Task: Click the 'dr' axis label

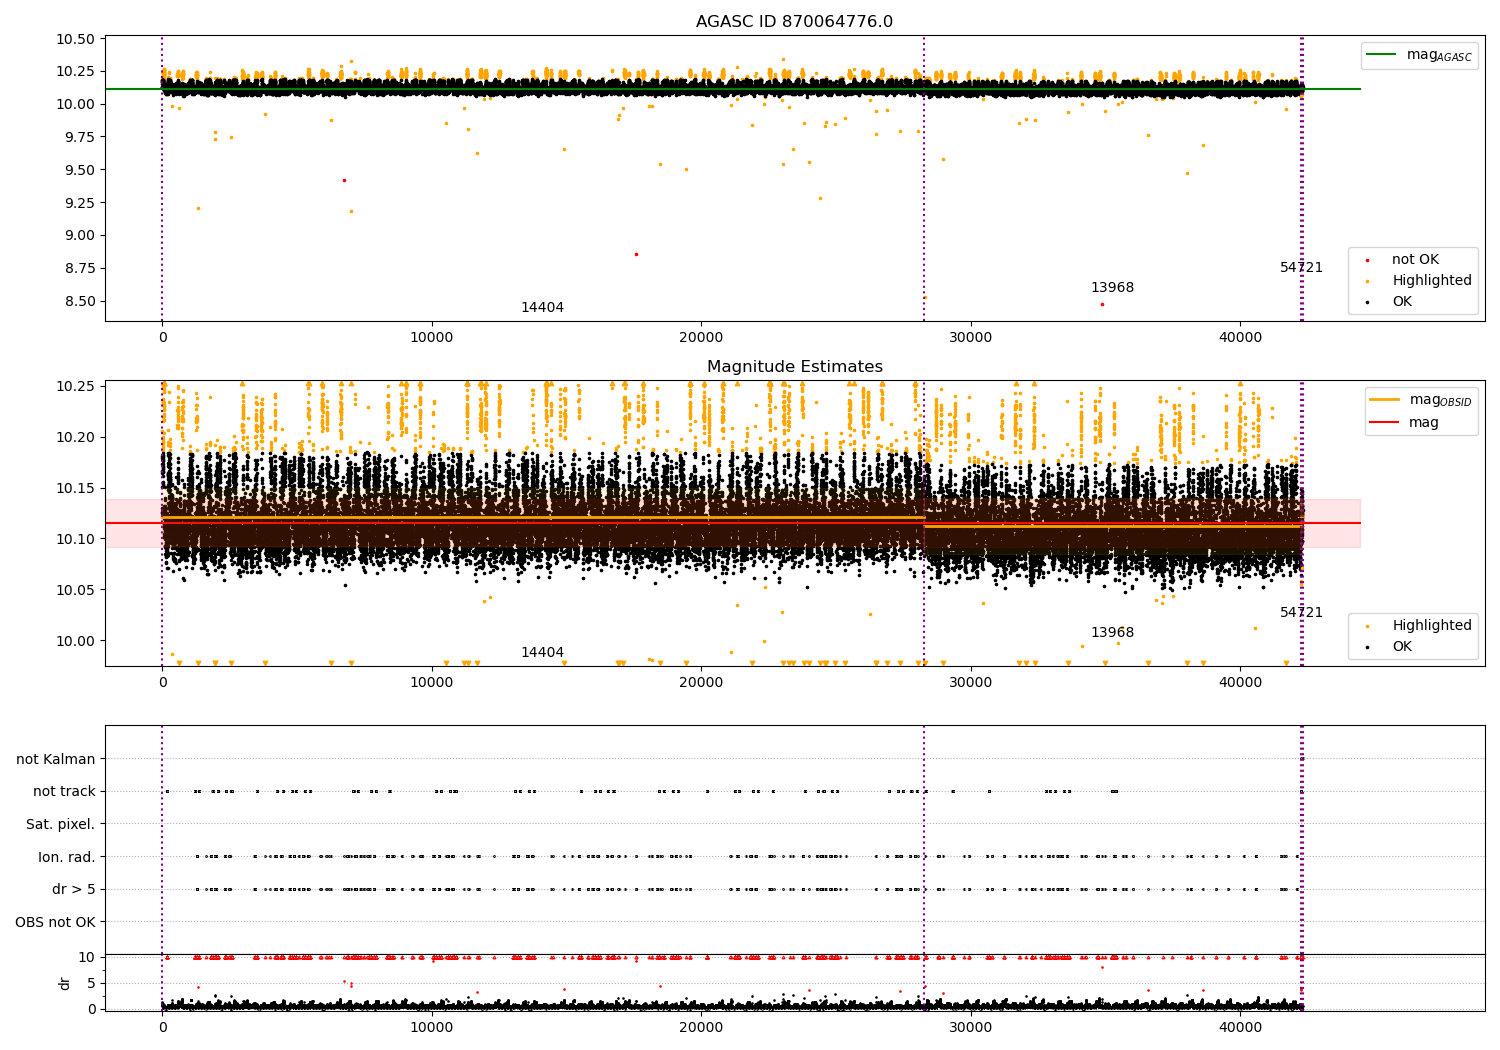Action: pos(65,983)
